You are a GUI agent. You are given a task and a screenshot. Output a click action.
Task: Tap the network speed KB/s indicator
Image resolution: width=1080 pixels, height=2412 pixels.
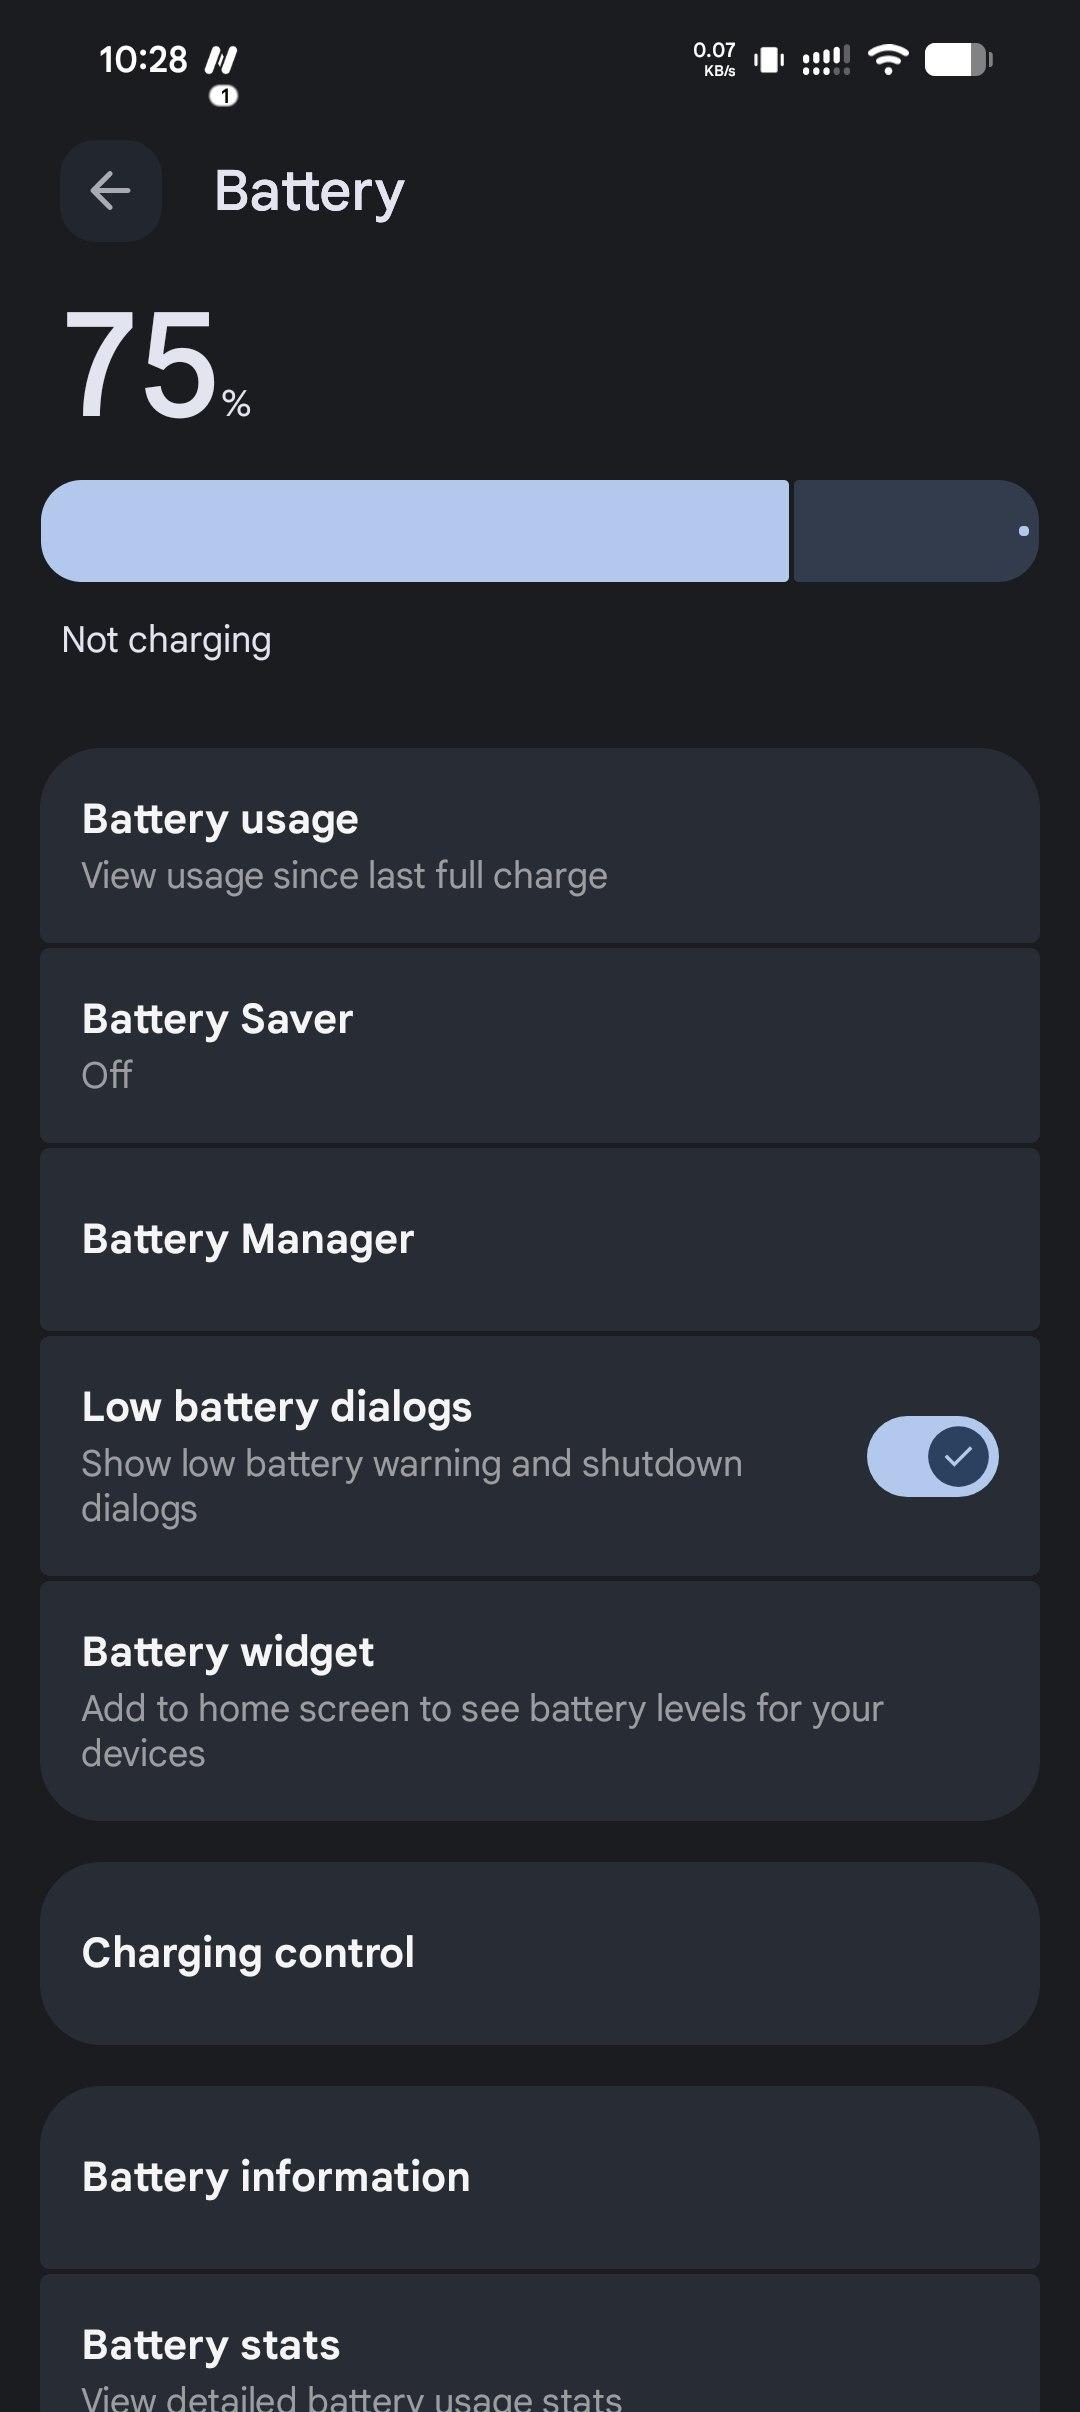[714, 58]
